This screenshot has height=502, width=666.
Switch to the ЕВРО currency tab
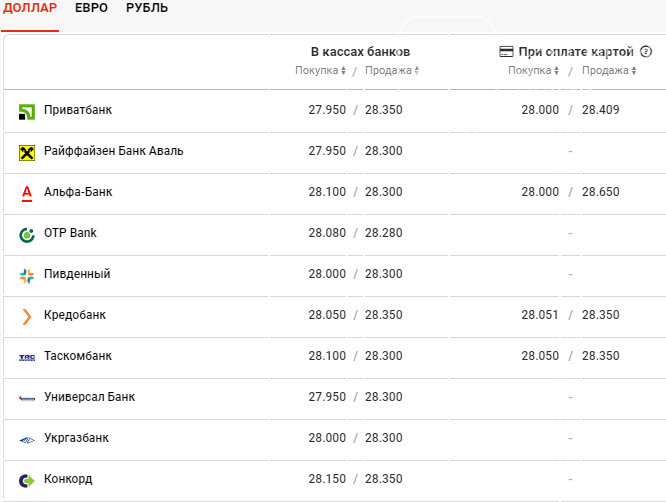click(x=92, y=8)
